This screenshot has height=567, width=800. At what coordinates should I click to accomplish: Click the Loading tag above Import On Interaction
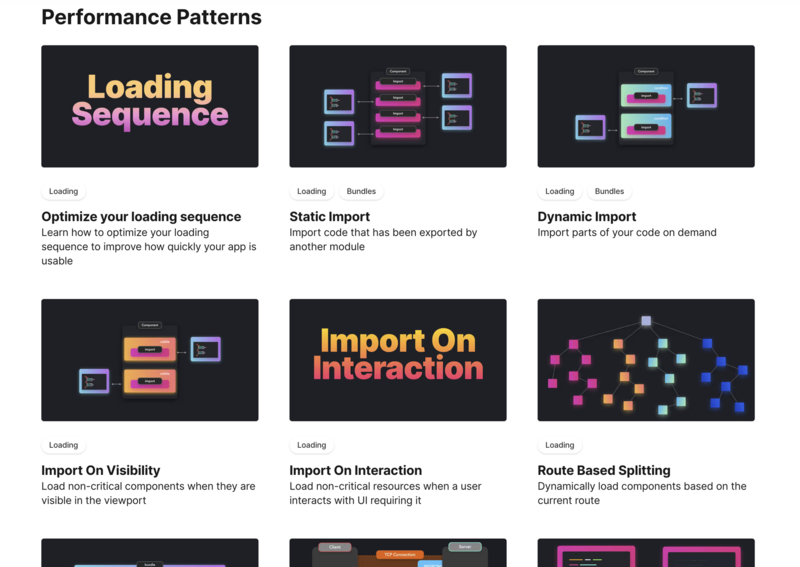pos(311,445)
